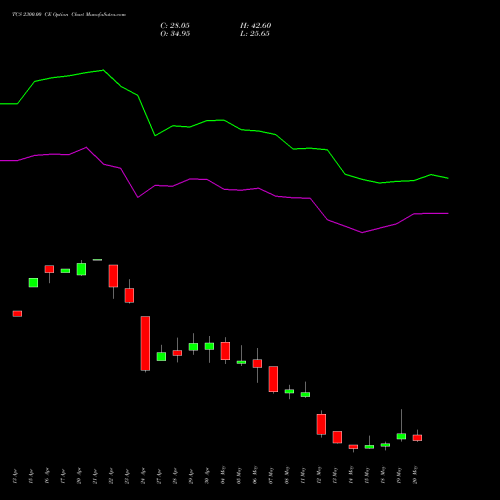Select the open value 'O: 34.95'
500x500 pixels.
pyautogui.click(x=175, y=34)
